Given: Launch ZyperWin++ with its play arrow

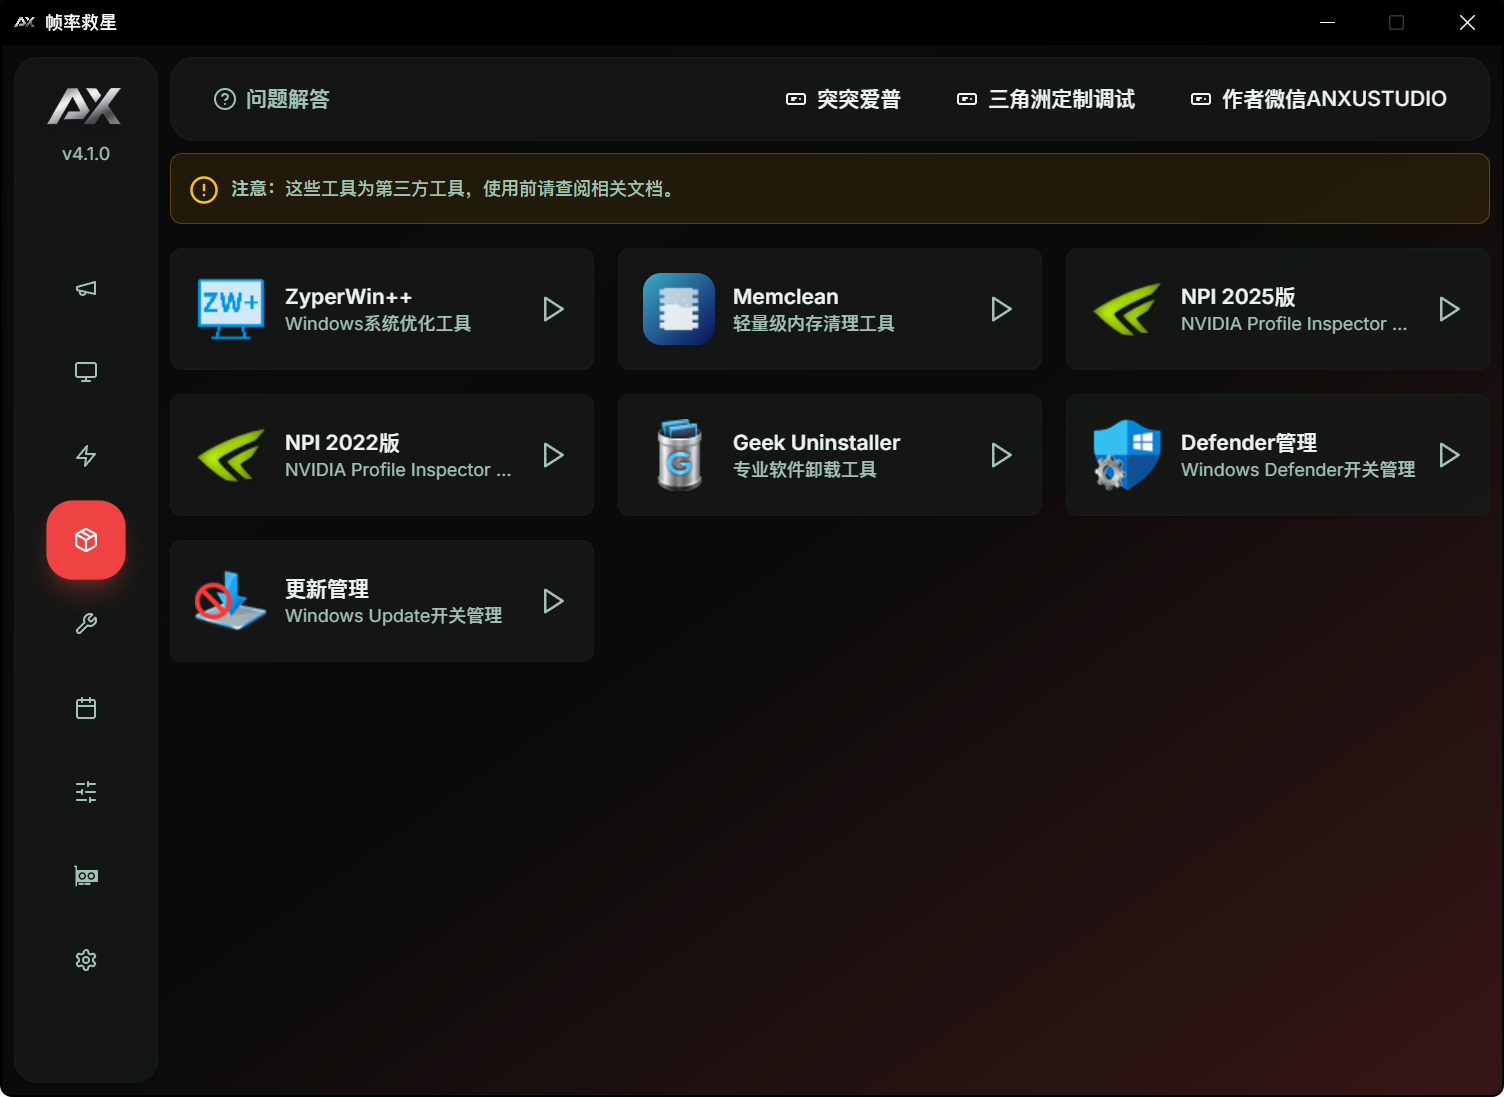Looking at the screenshot, I should (553, 309).
